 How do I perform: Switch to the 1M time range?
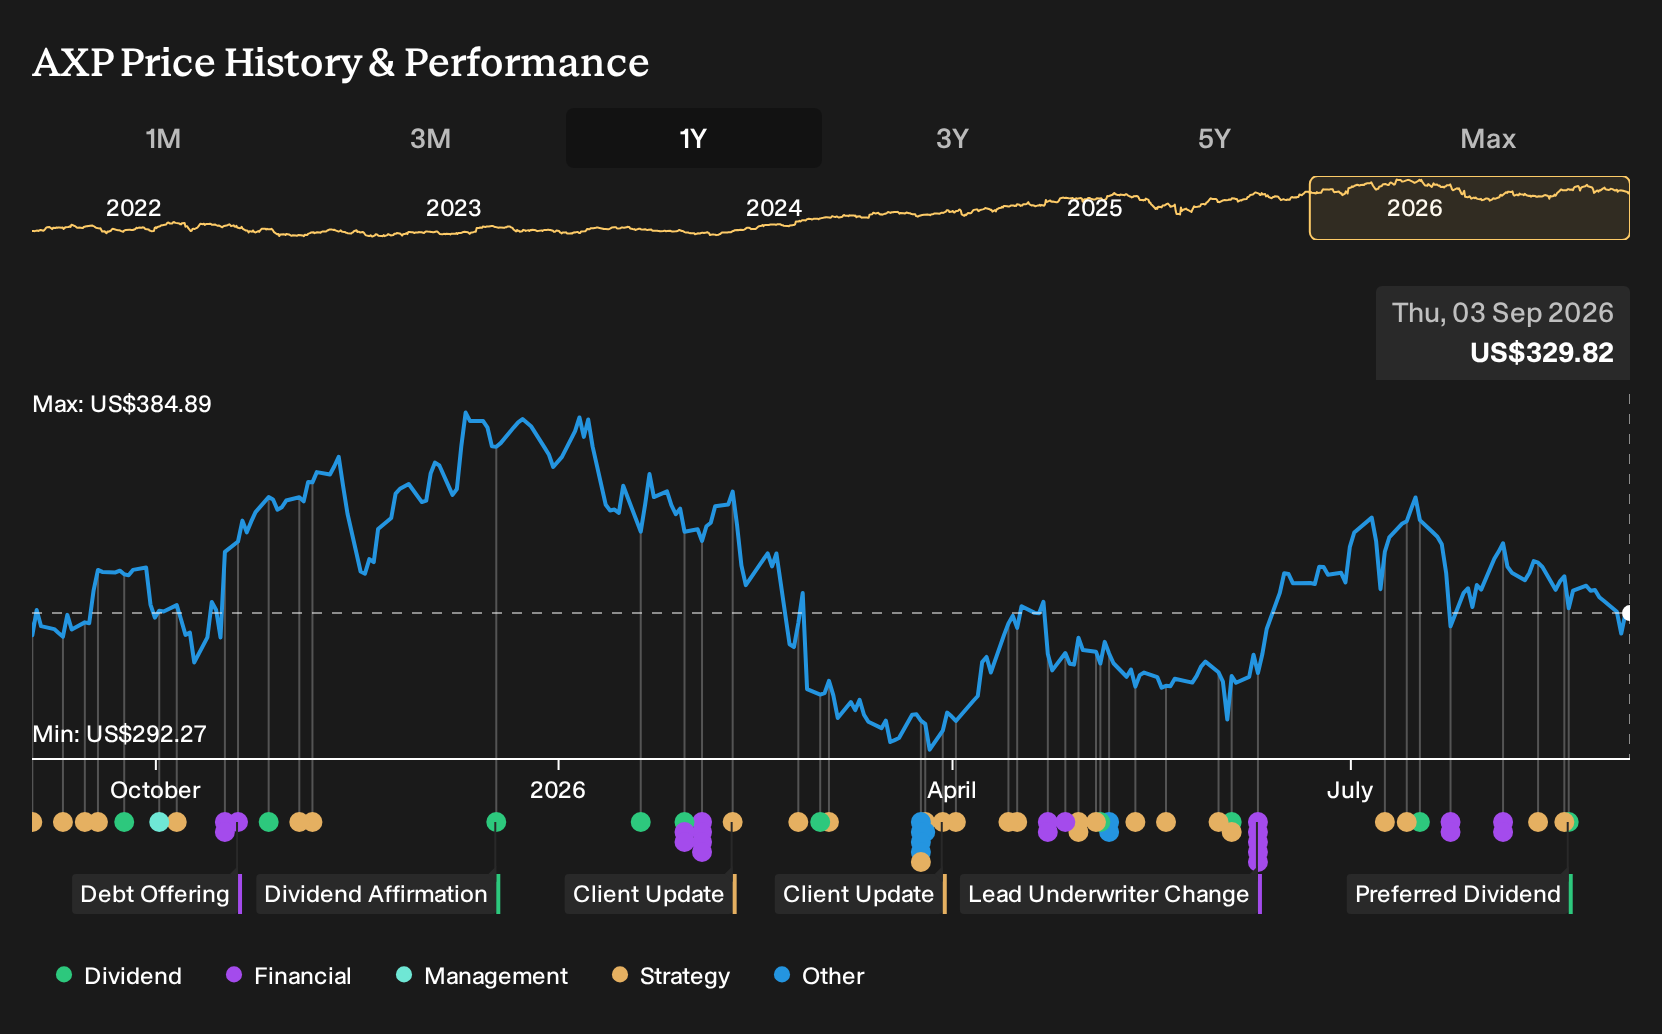[163, 138]
